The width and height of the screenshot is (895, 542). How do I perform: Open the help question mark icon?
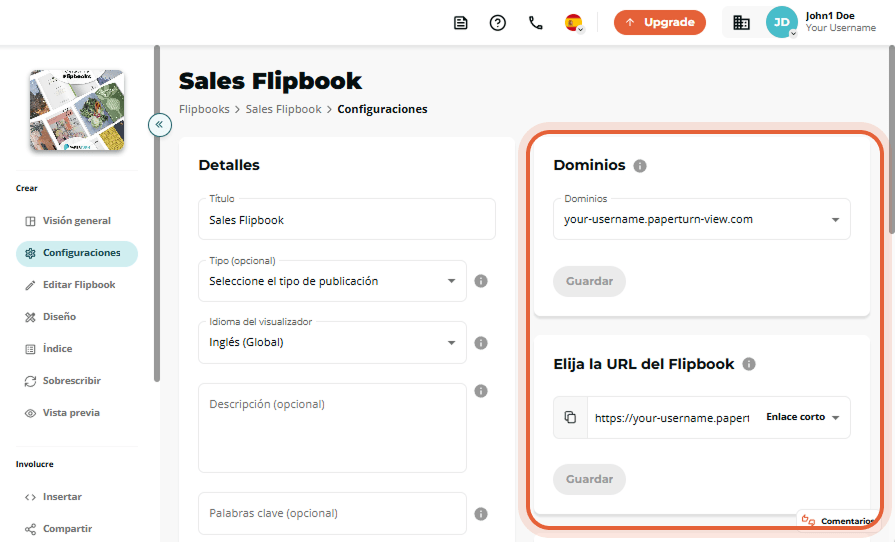[x=498, y=23]
